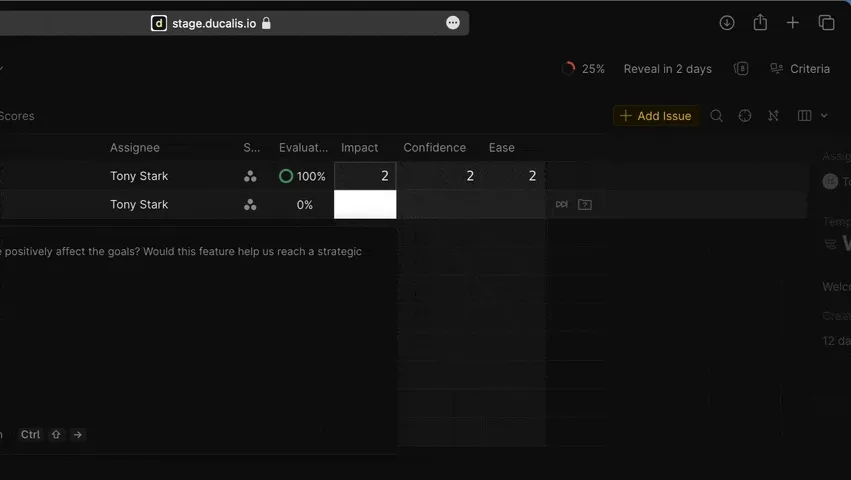Open the sort arrows icon in the toolbar
The width and height of the screenshot is (851, 480).
click(x=773, y=116)
